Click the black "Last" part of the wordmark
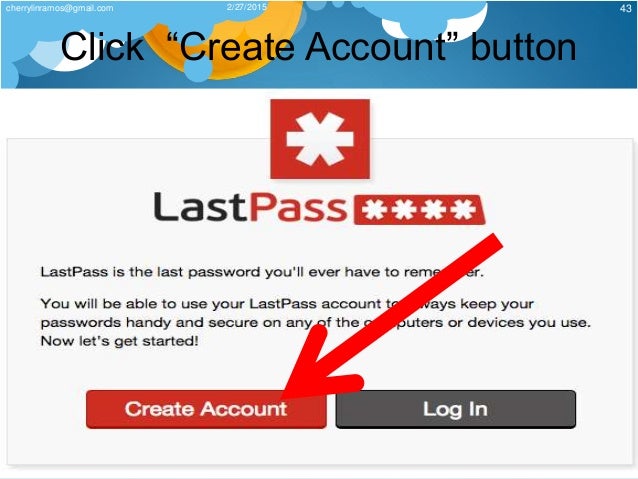This screenshot has height=479, width=638. 200,207
